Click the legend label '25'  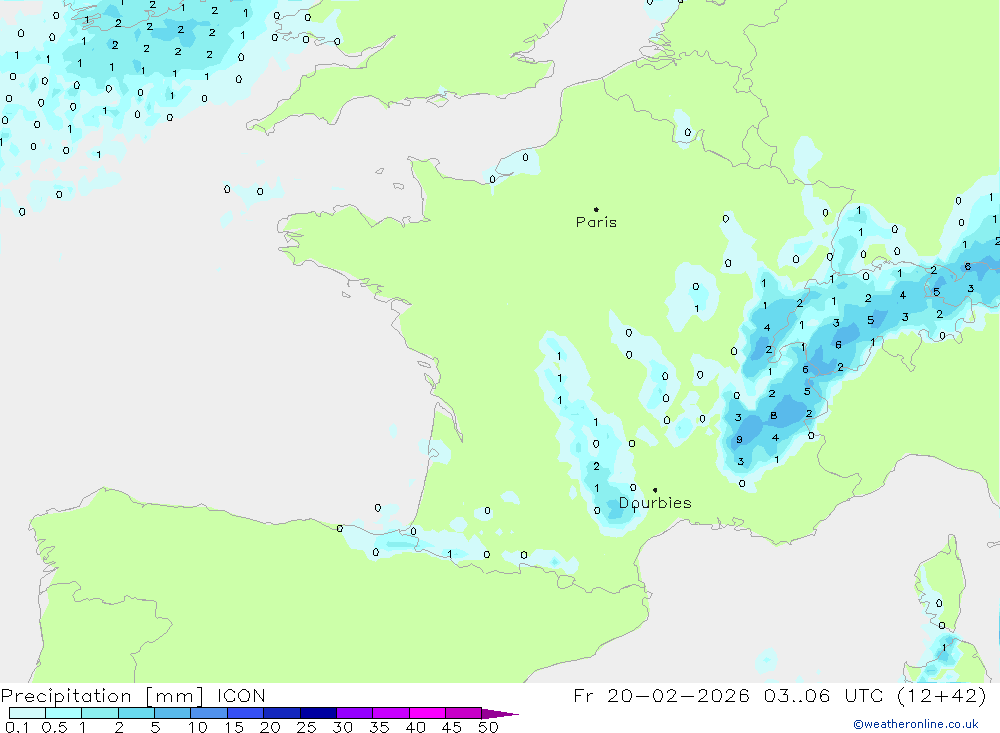pyautogui.click(x=307, y=727)
